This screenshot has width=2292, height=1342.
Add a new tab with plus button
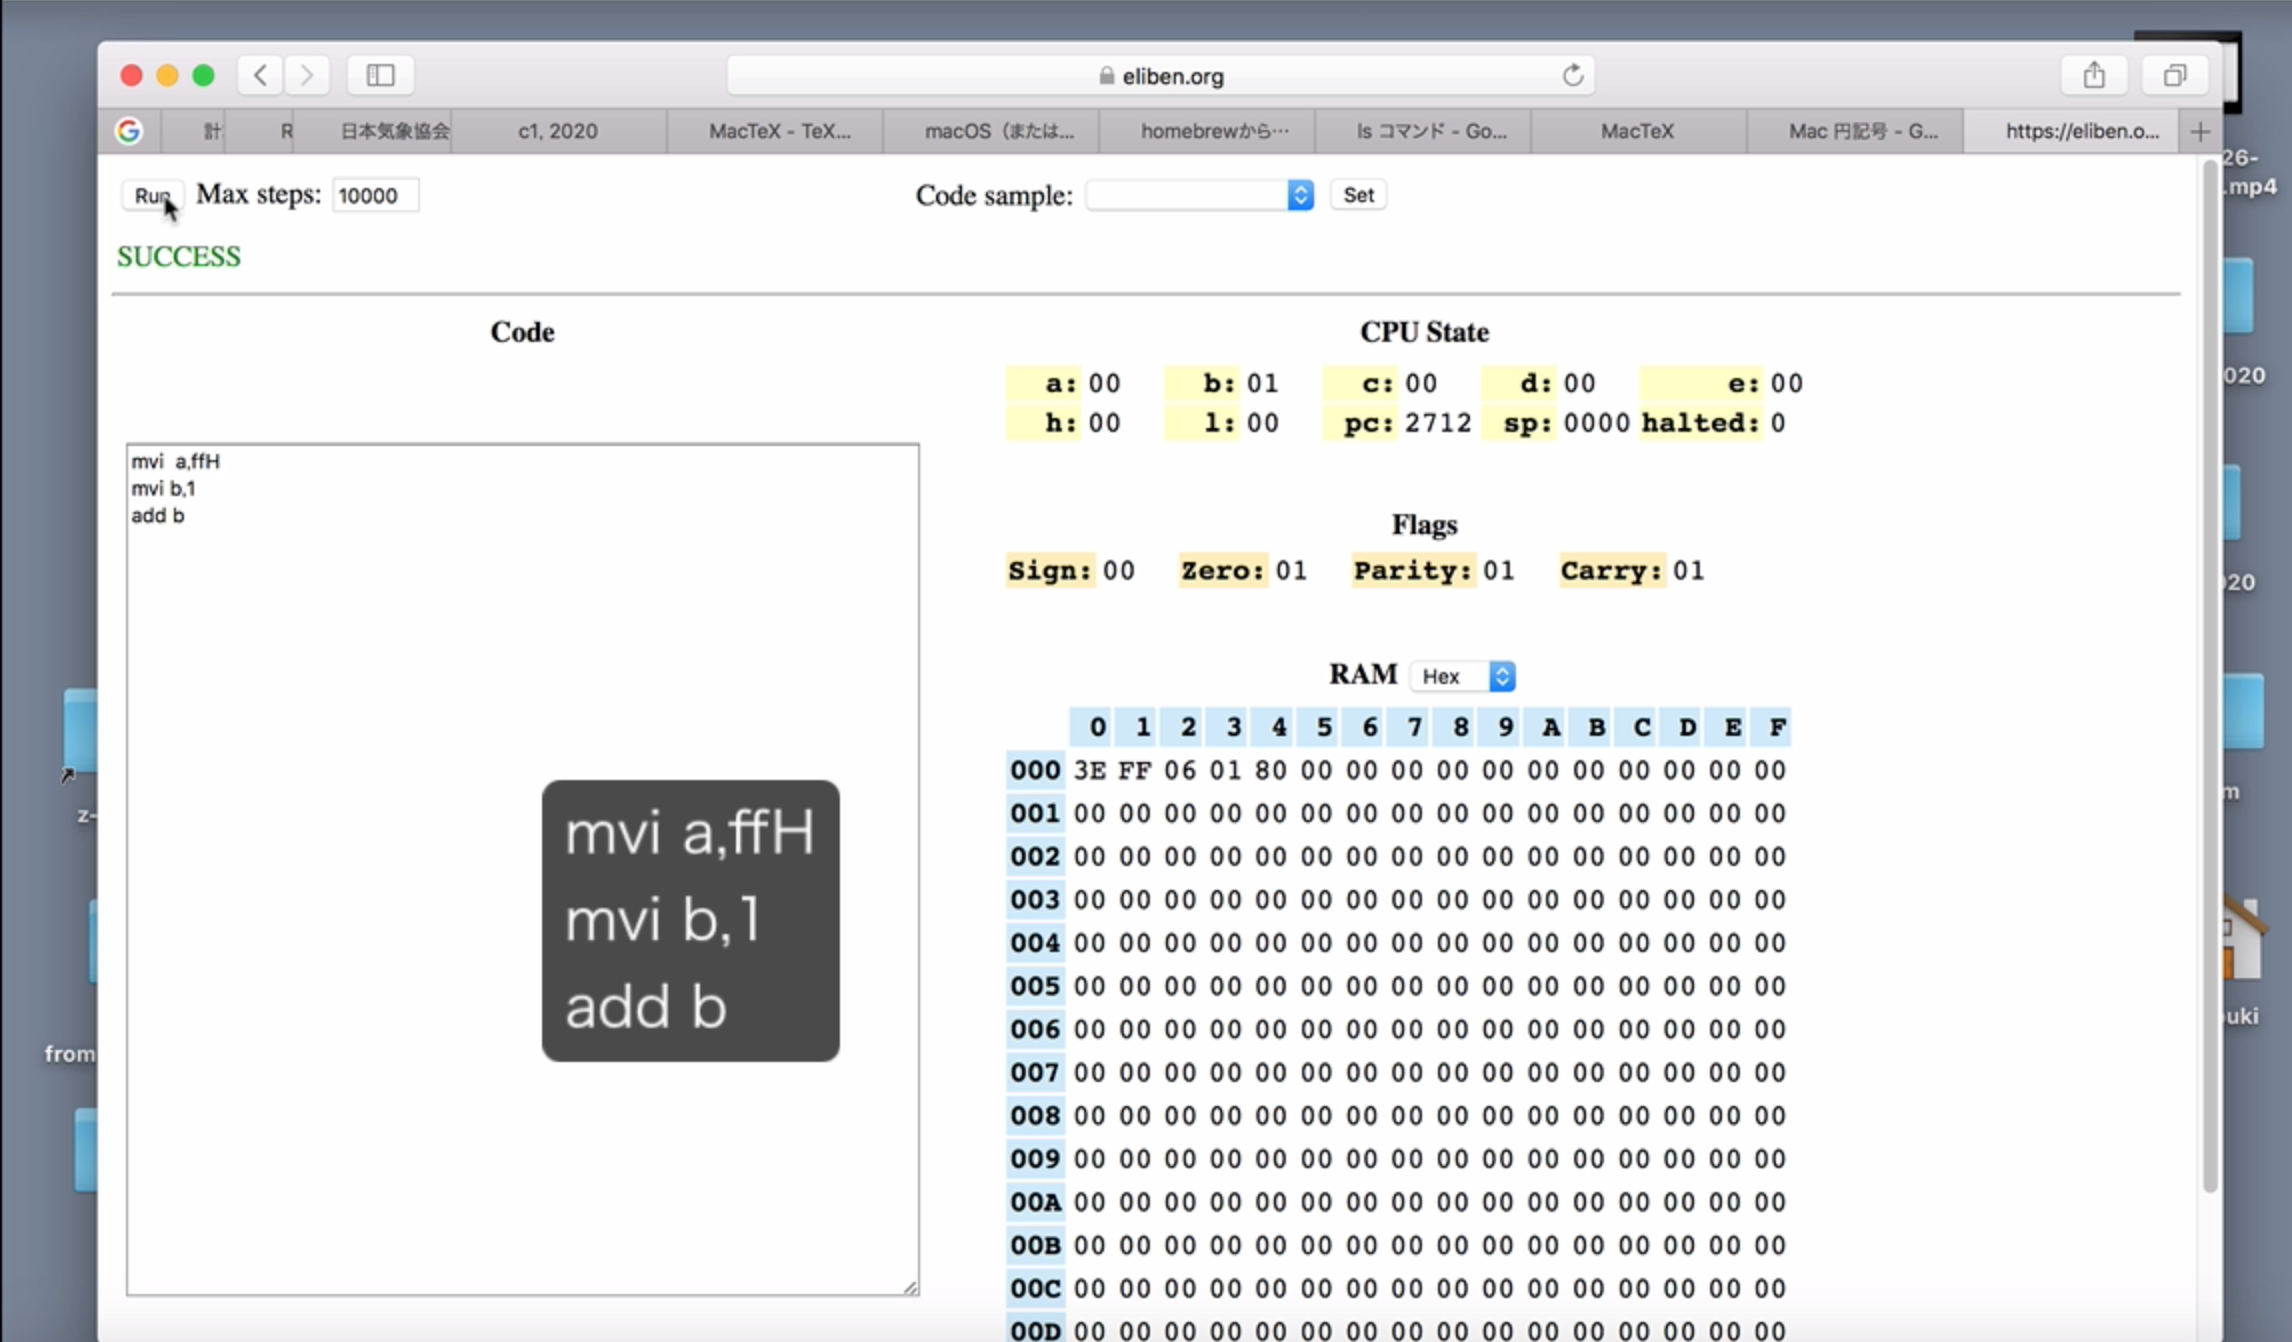(2200, 131)
